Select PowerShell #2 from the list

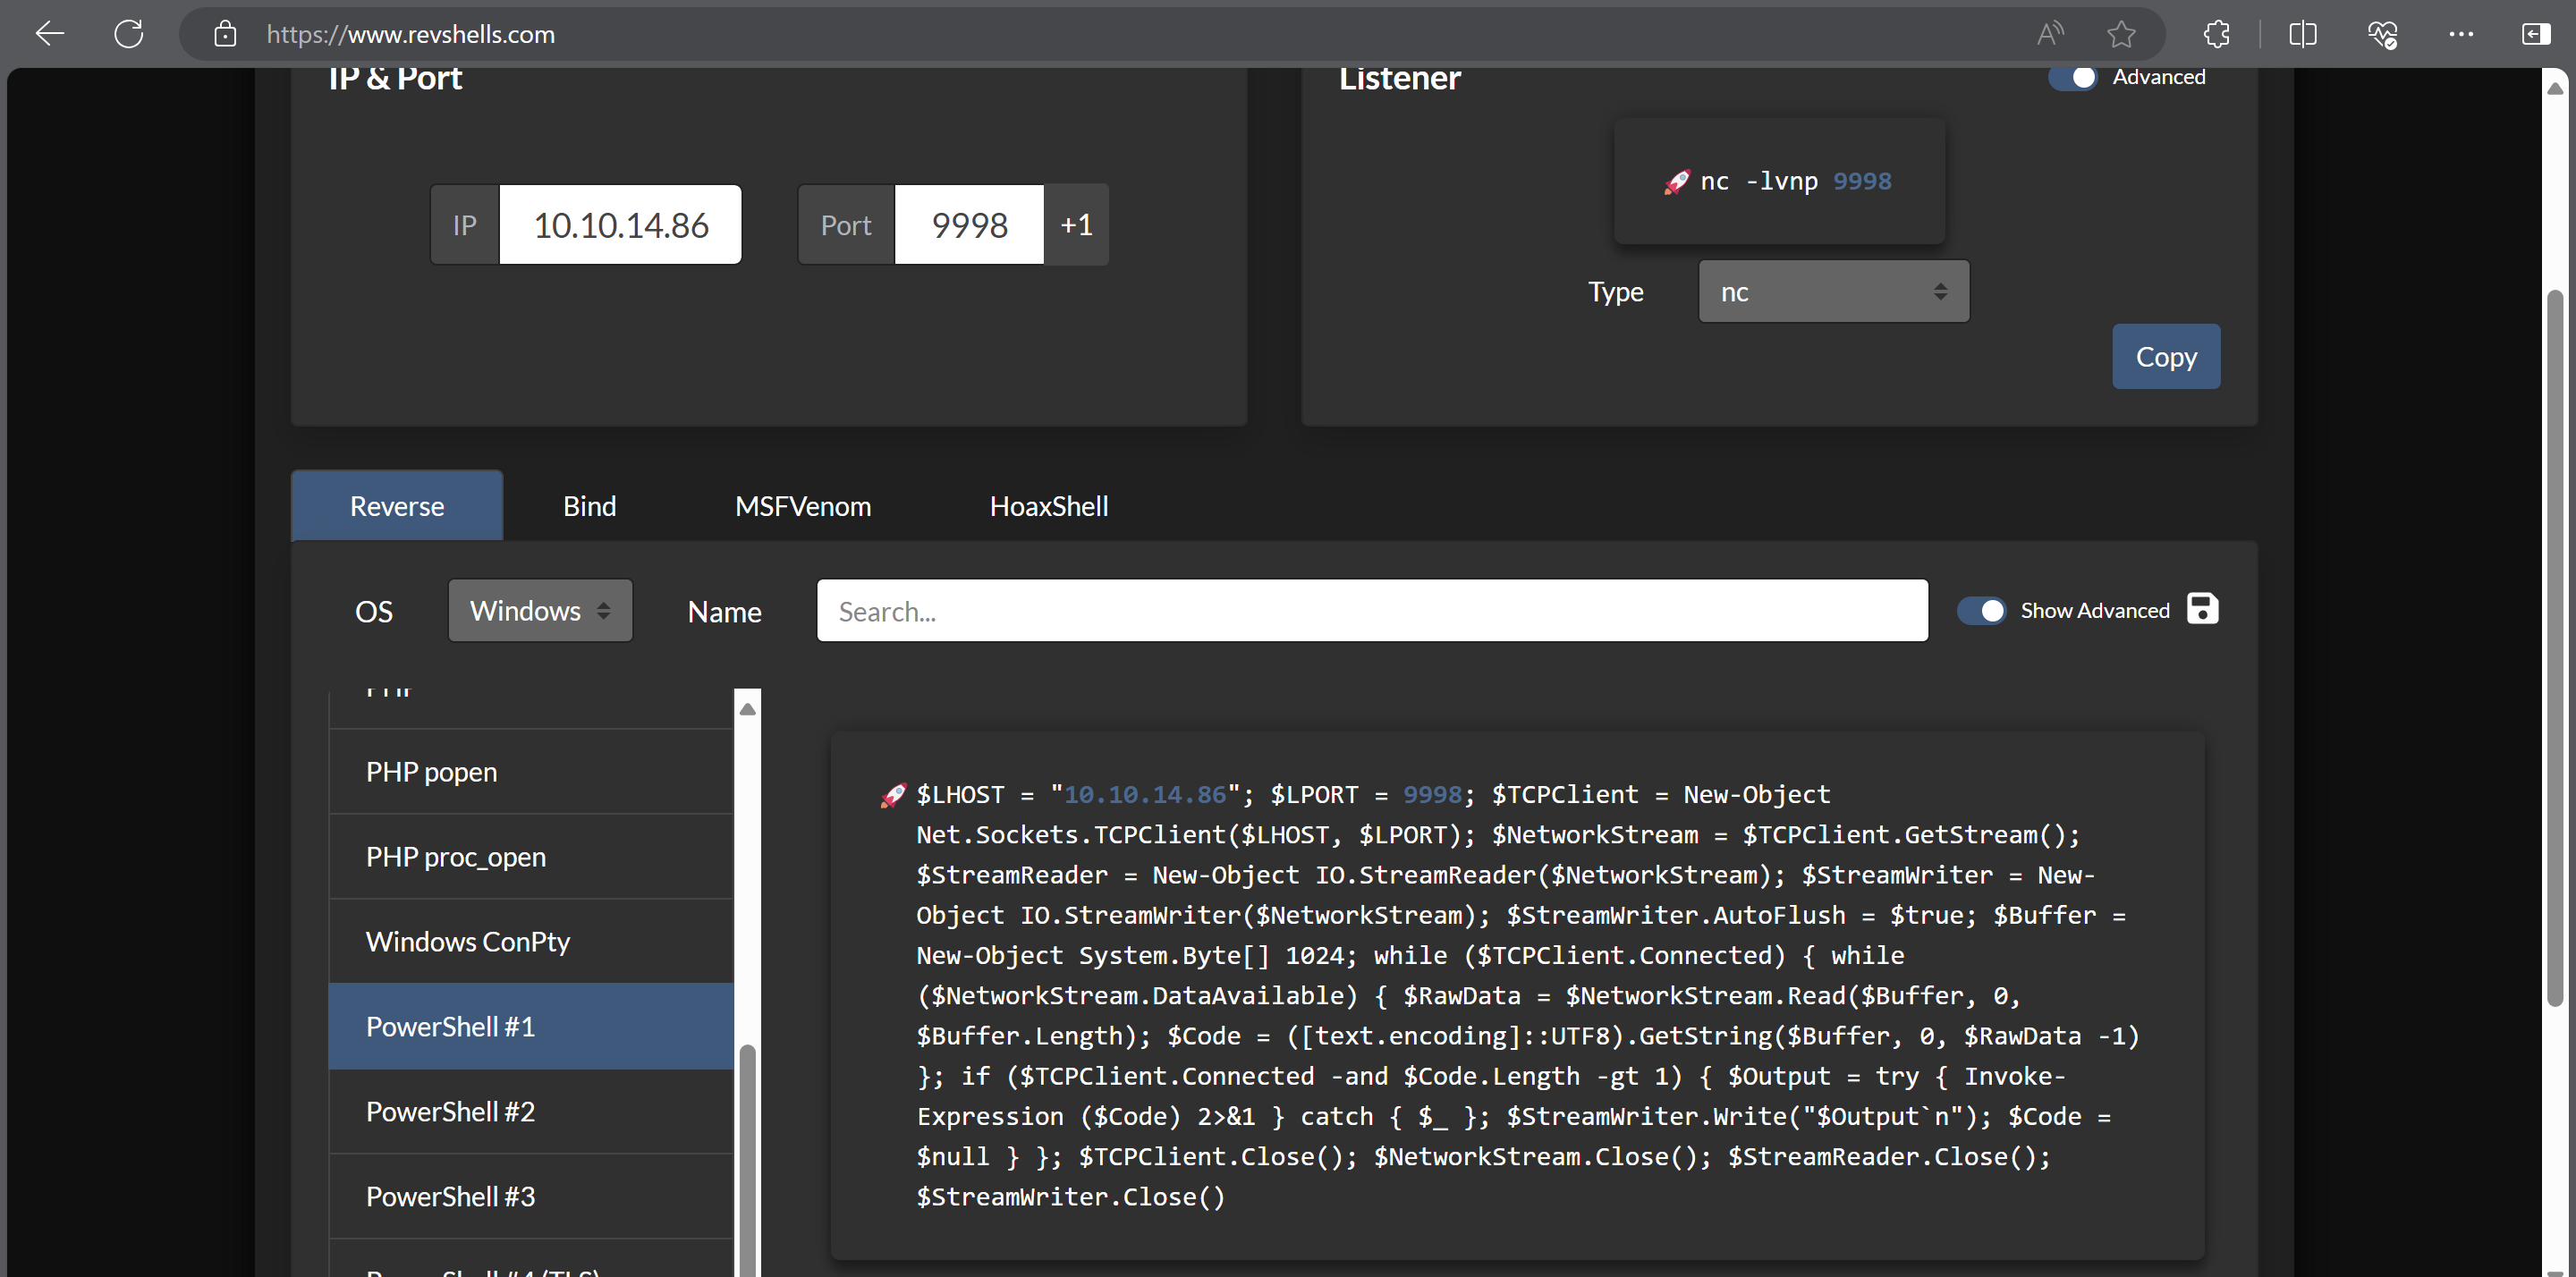tap(450, 1111)
